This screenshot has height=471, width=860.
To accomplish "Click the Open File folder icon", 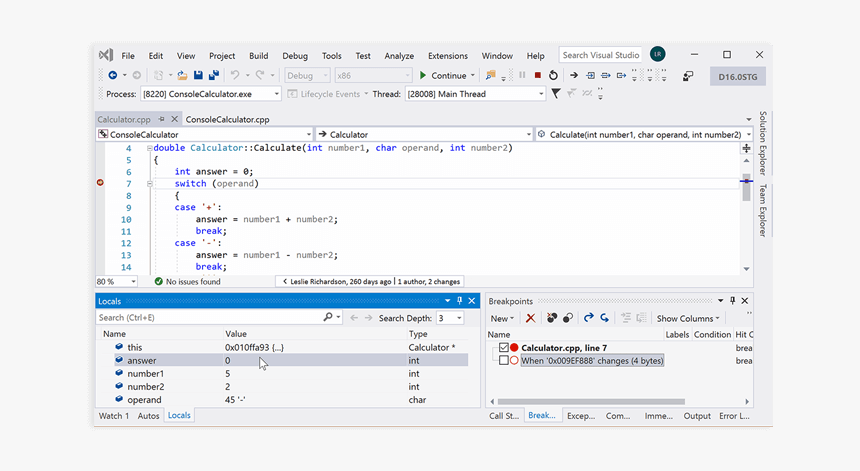I will 184,75.
